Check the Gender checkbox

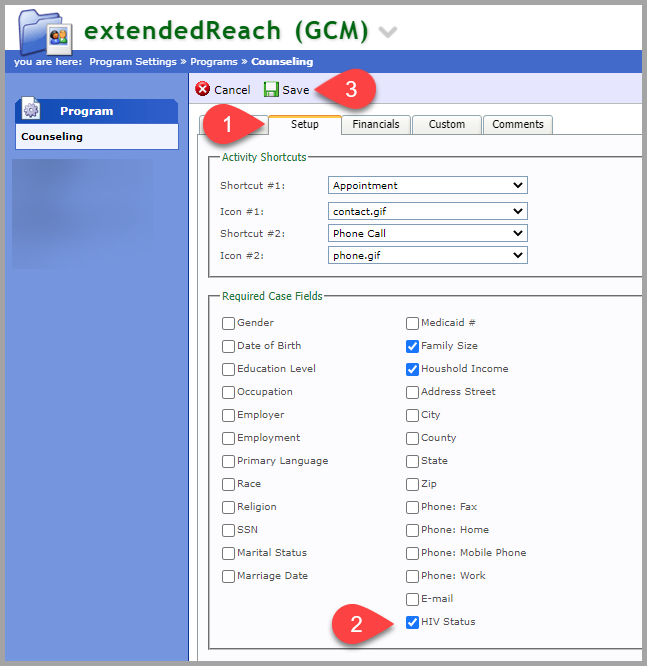click(x=228, y=323)
